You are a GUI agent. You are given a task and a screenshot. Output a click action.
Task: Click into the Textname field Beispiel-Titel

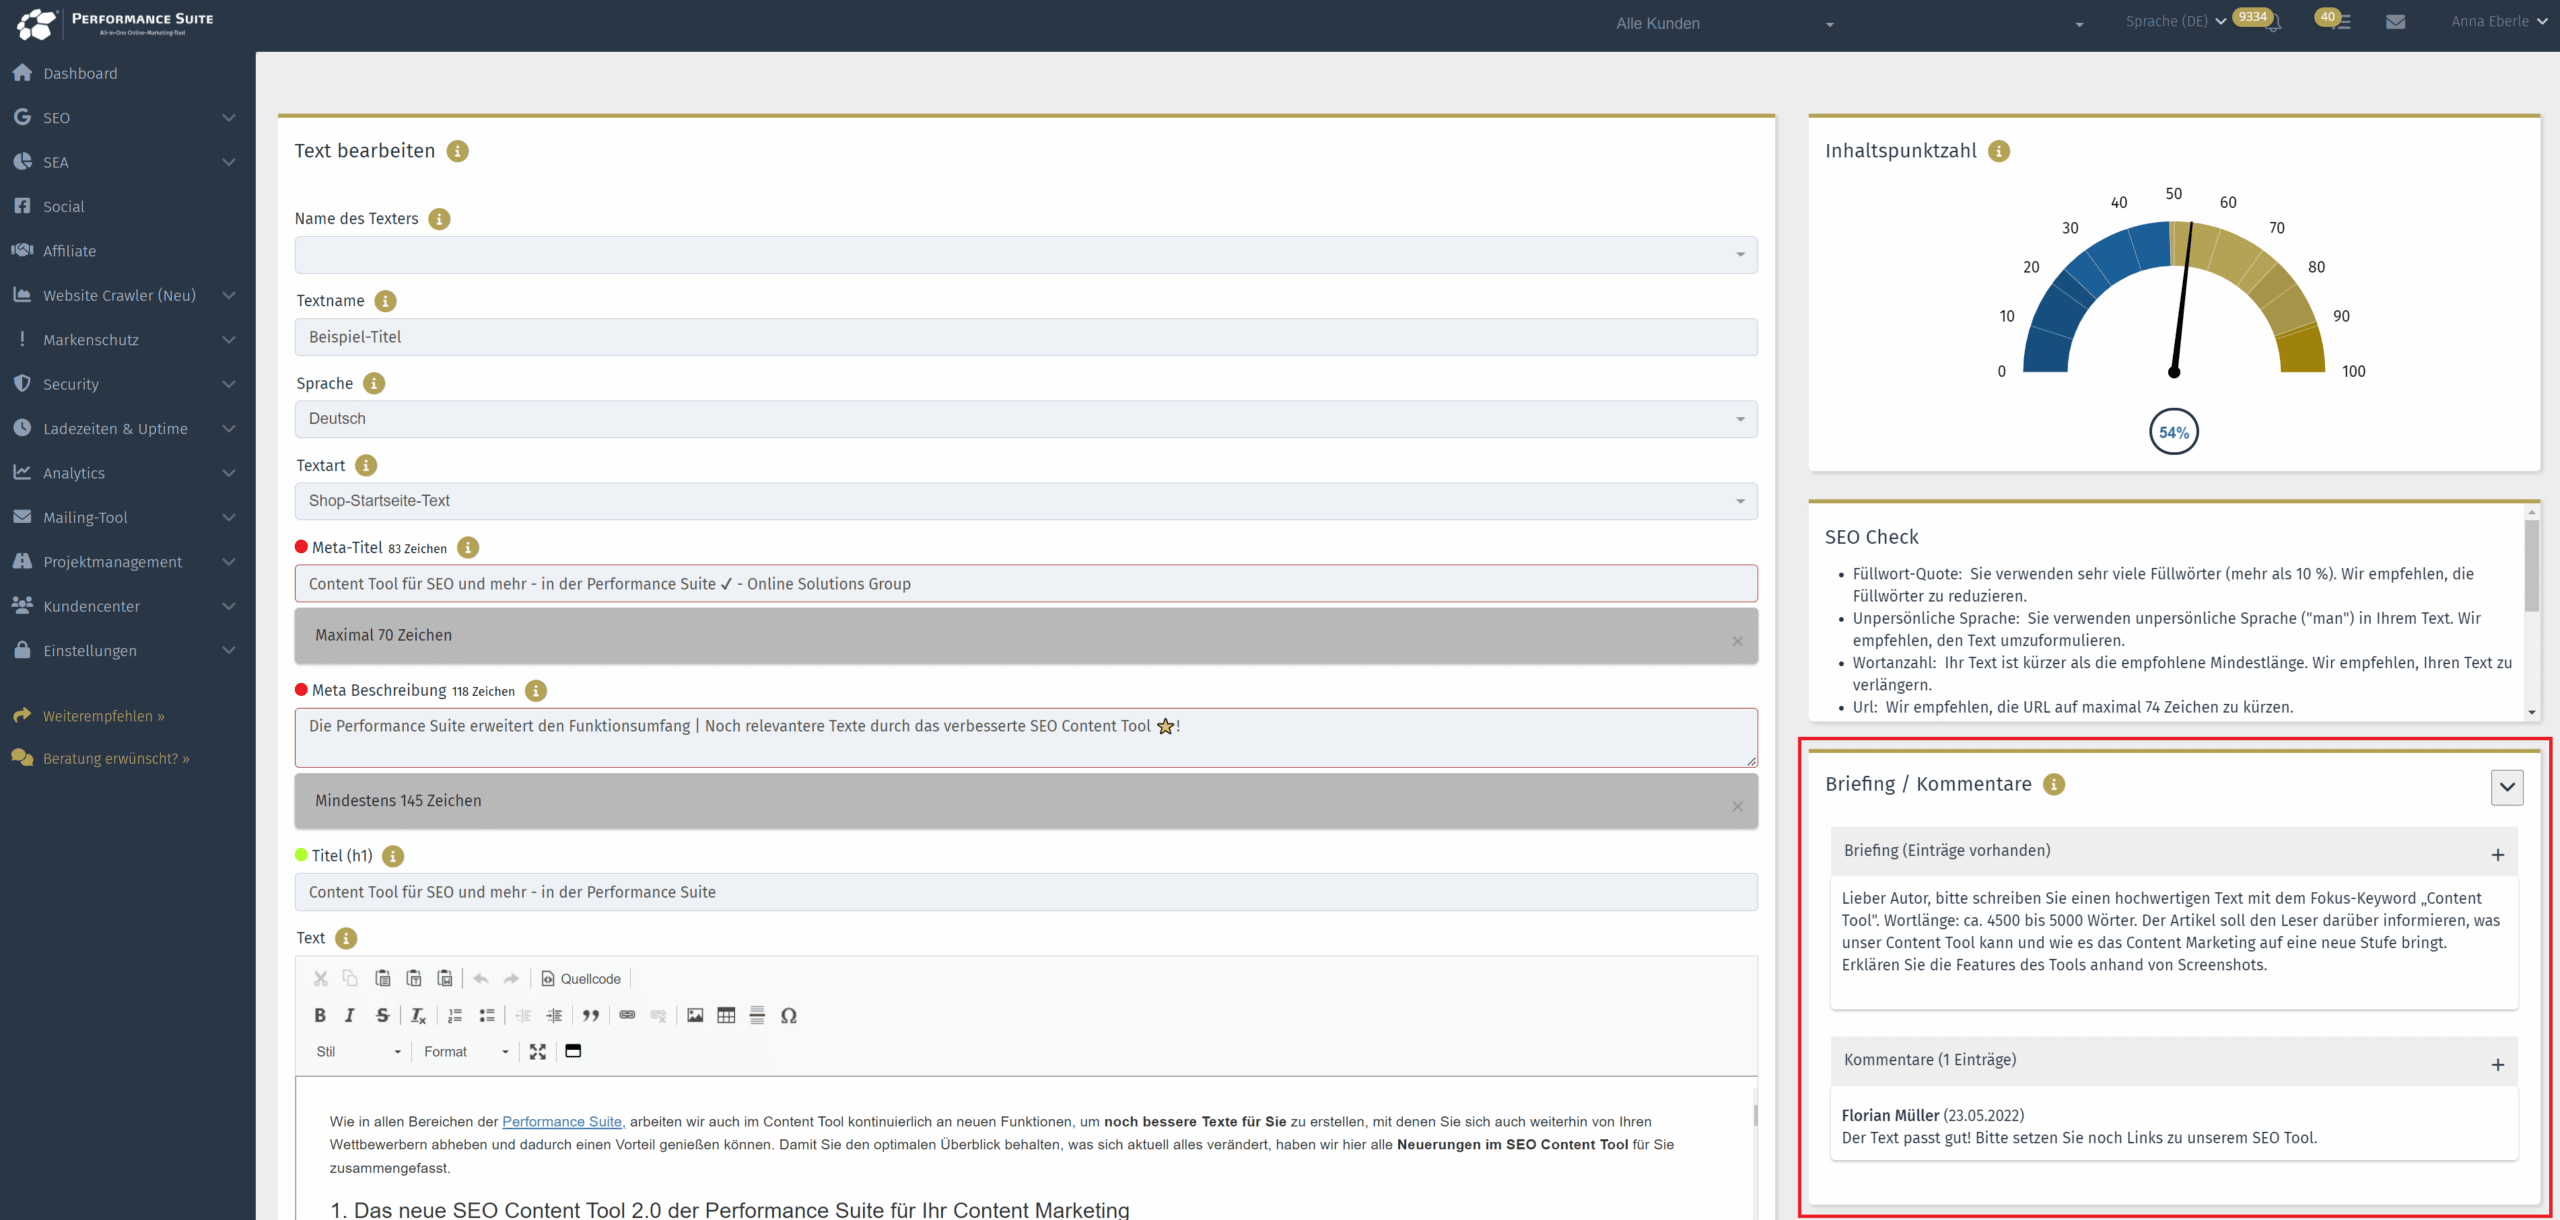coord(1026,337)
